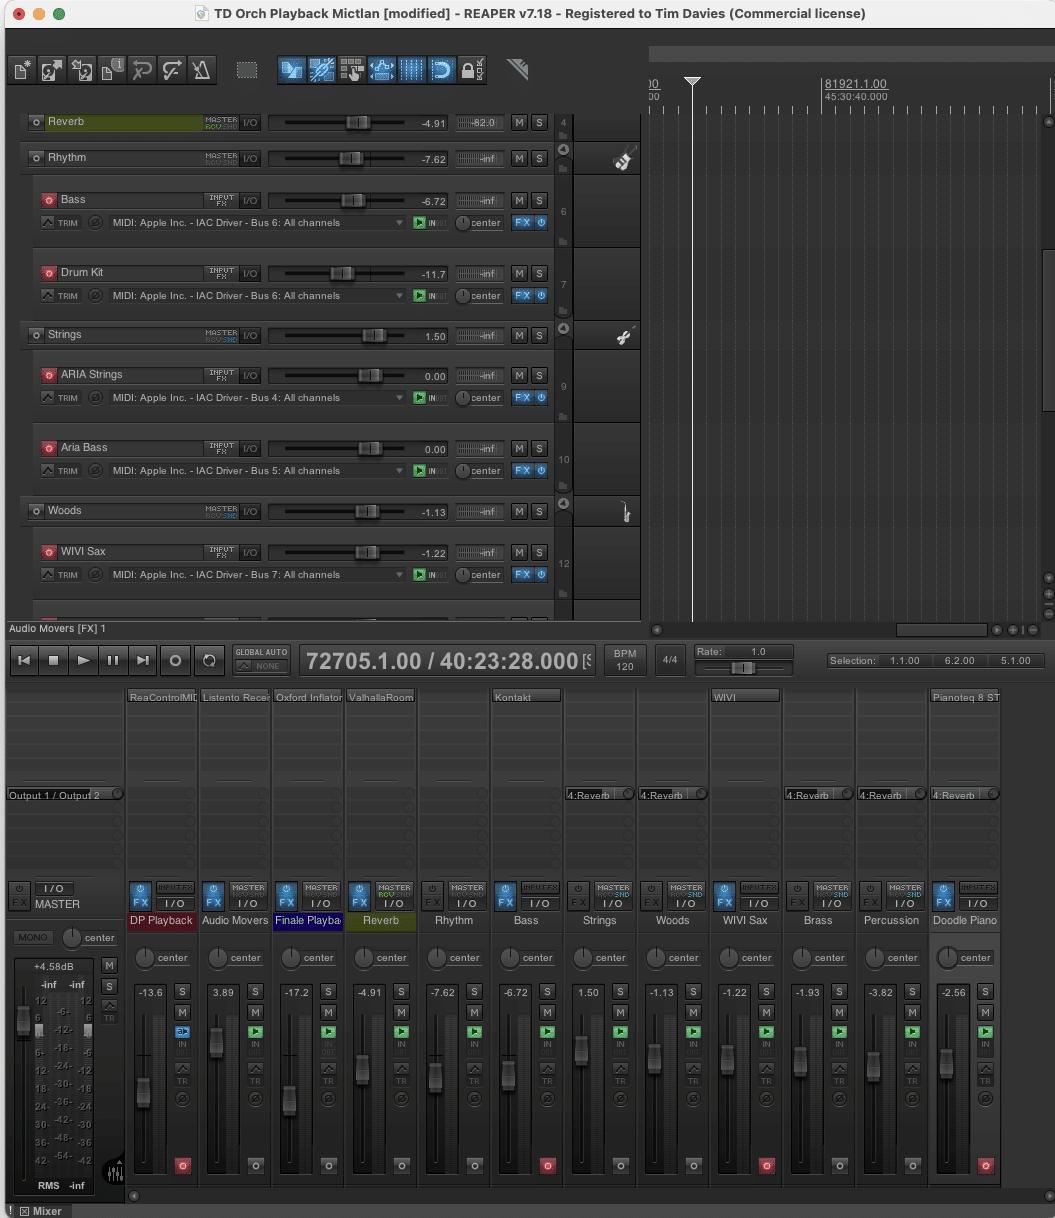This screenshot has height=1218, width=1055.
Task: Mute the Drum Kit track
Action: tap(519, 273)
